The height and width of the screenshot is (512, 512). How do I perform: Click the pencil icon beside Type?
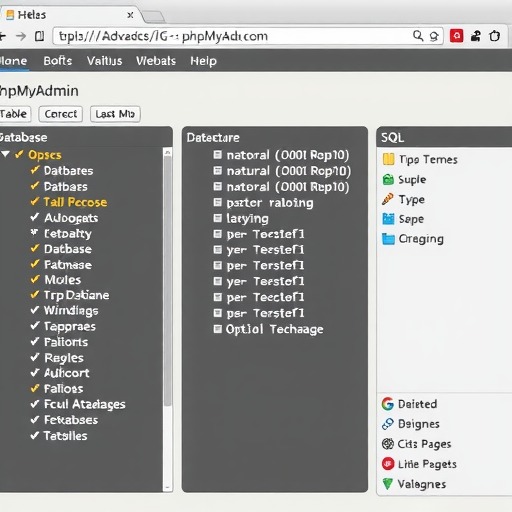coord(388,199)
